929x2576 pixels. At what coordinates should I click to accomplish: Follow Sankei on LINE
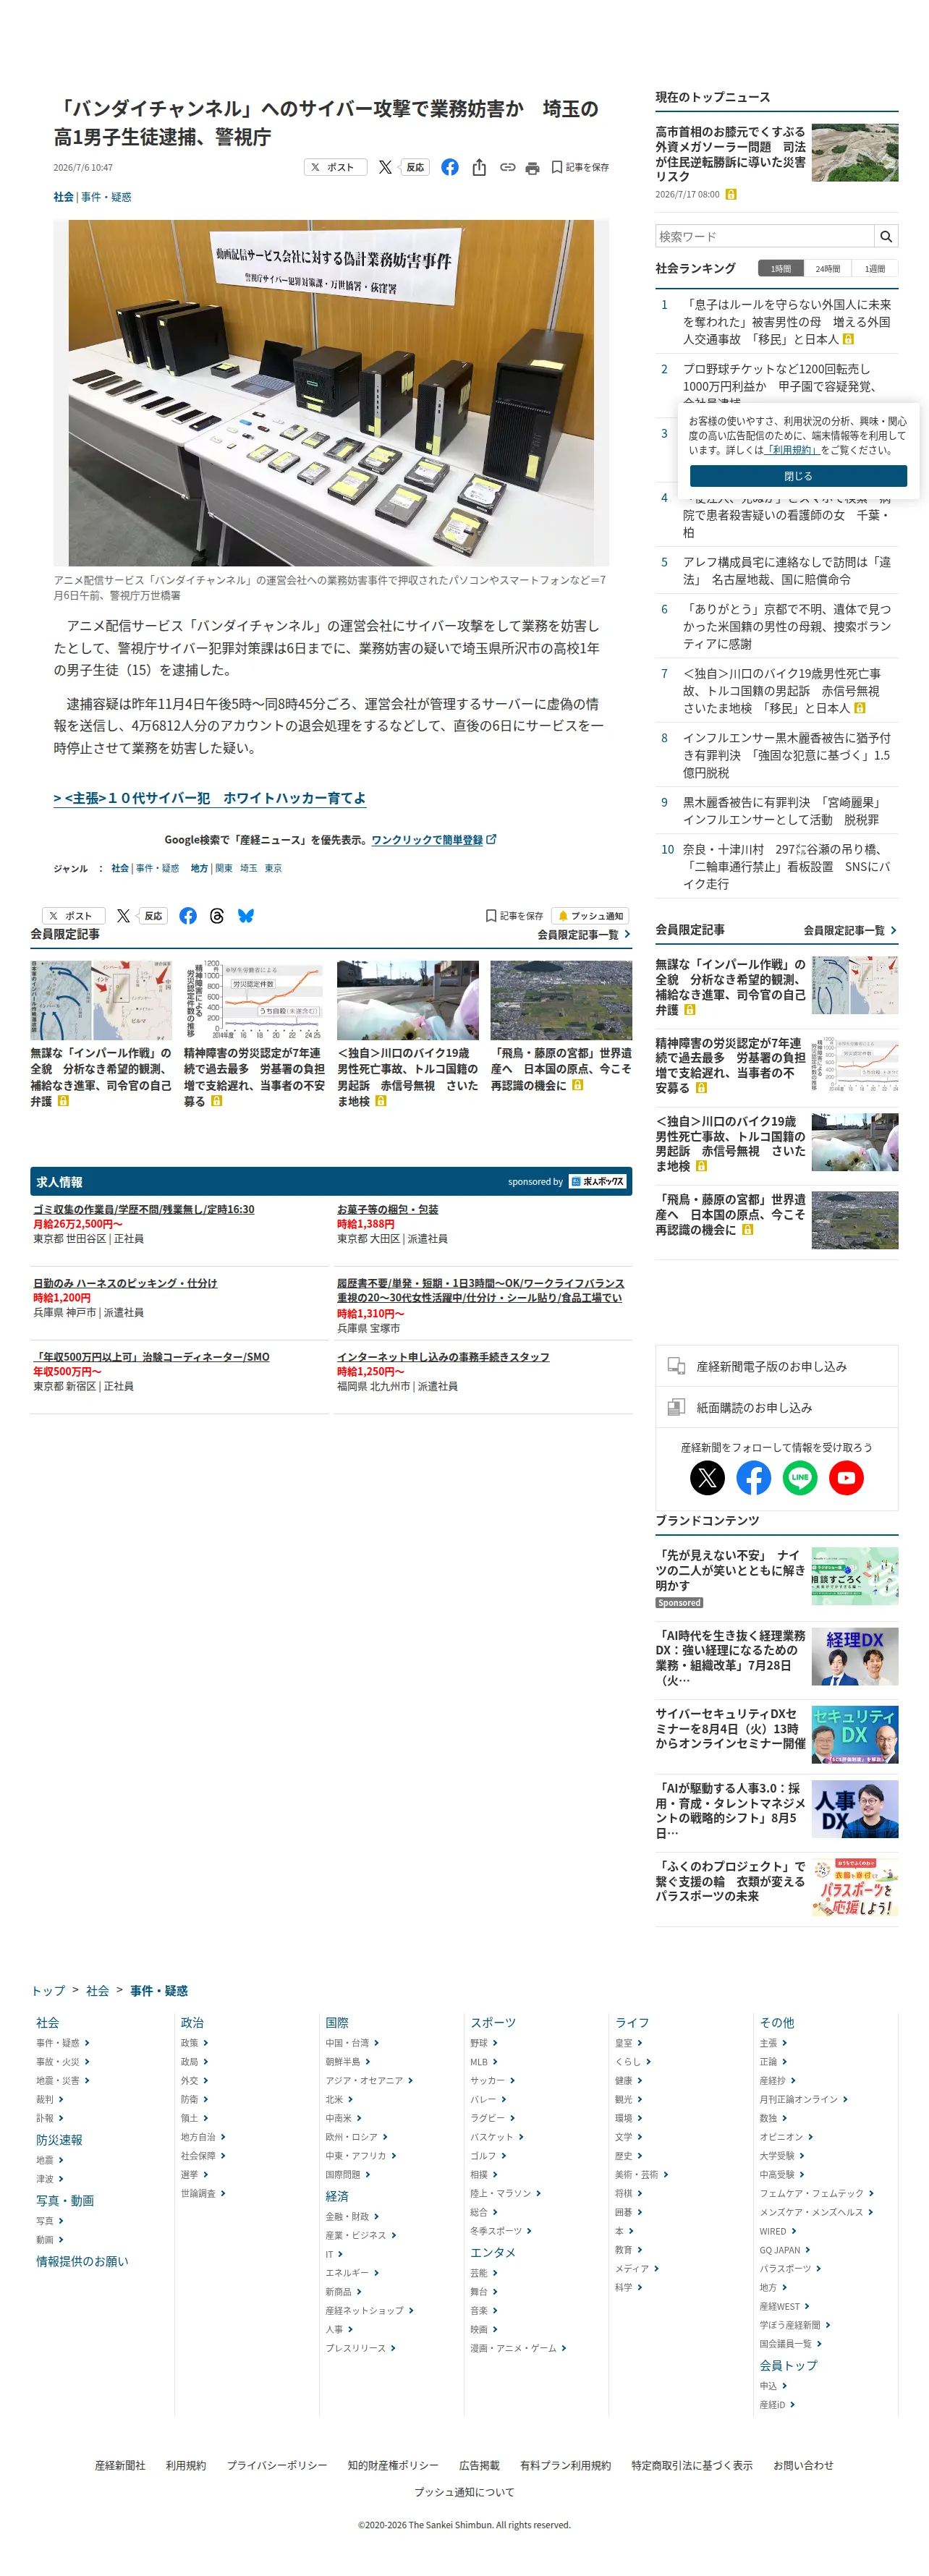[x=800, y=1477]
